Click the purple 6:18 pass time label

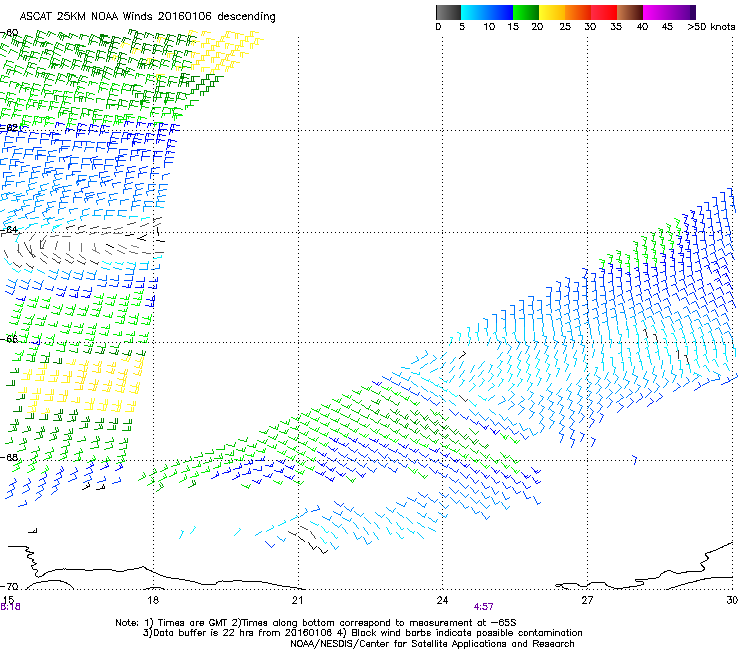(10, 607)
